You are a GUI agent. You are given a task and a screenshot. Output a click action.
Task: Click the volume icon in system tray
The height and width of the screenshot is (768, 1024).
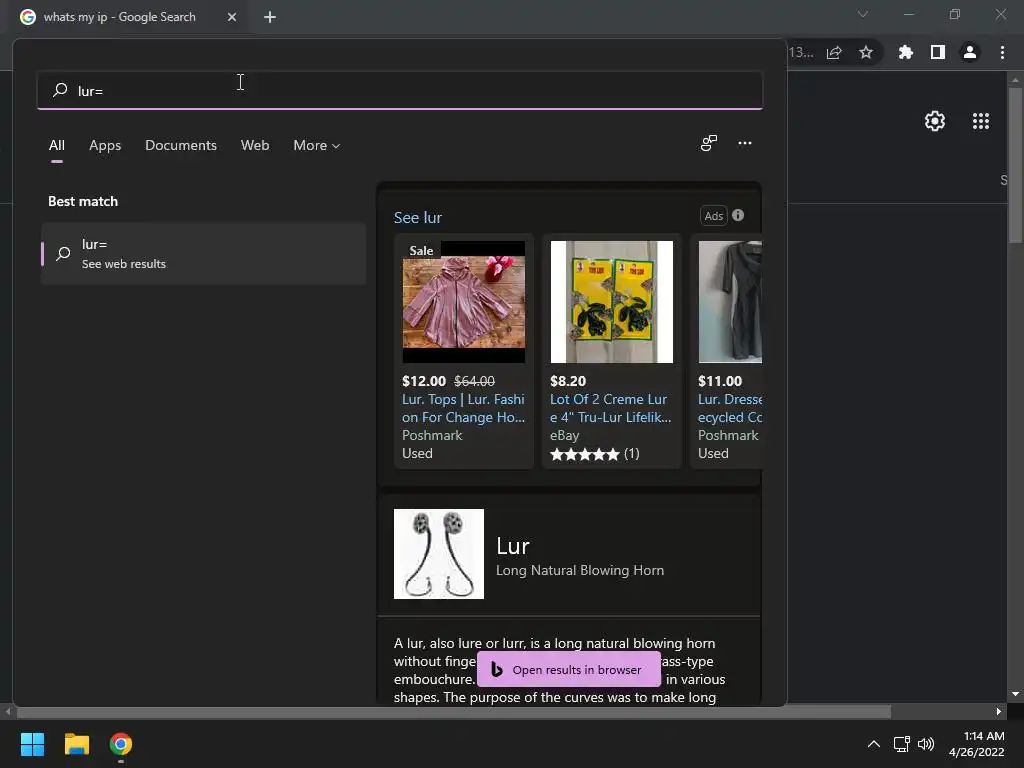coord(926,744)
